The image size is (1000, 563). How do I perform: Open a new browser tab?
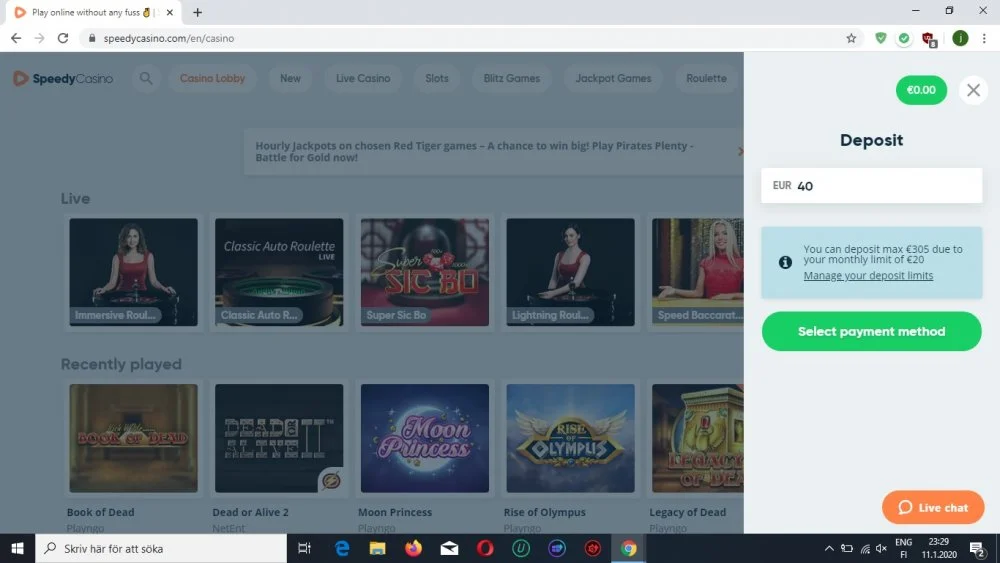pyautogui.click(x=198, y=12)
